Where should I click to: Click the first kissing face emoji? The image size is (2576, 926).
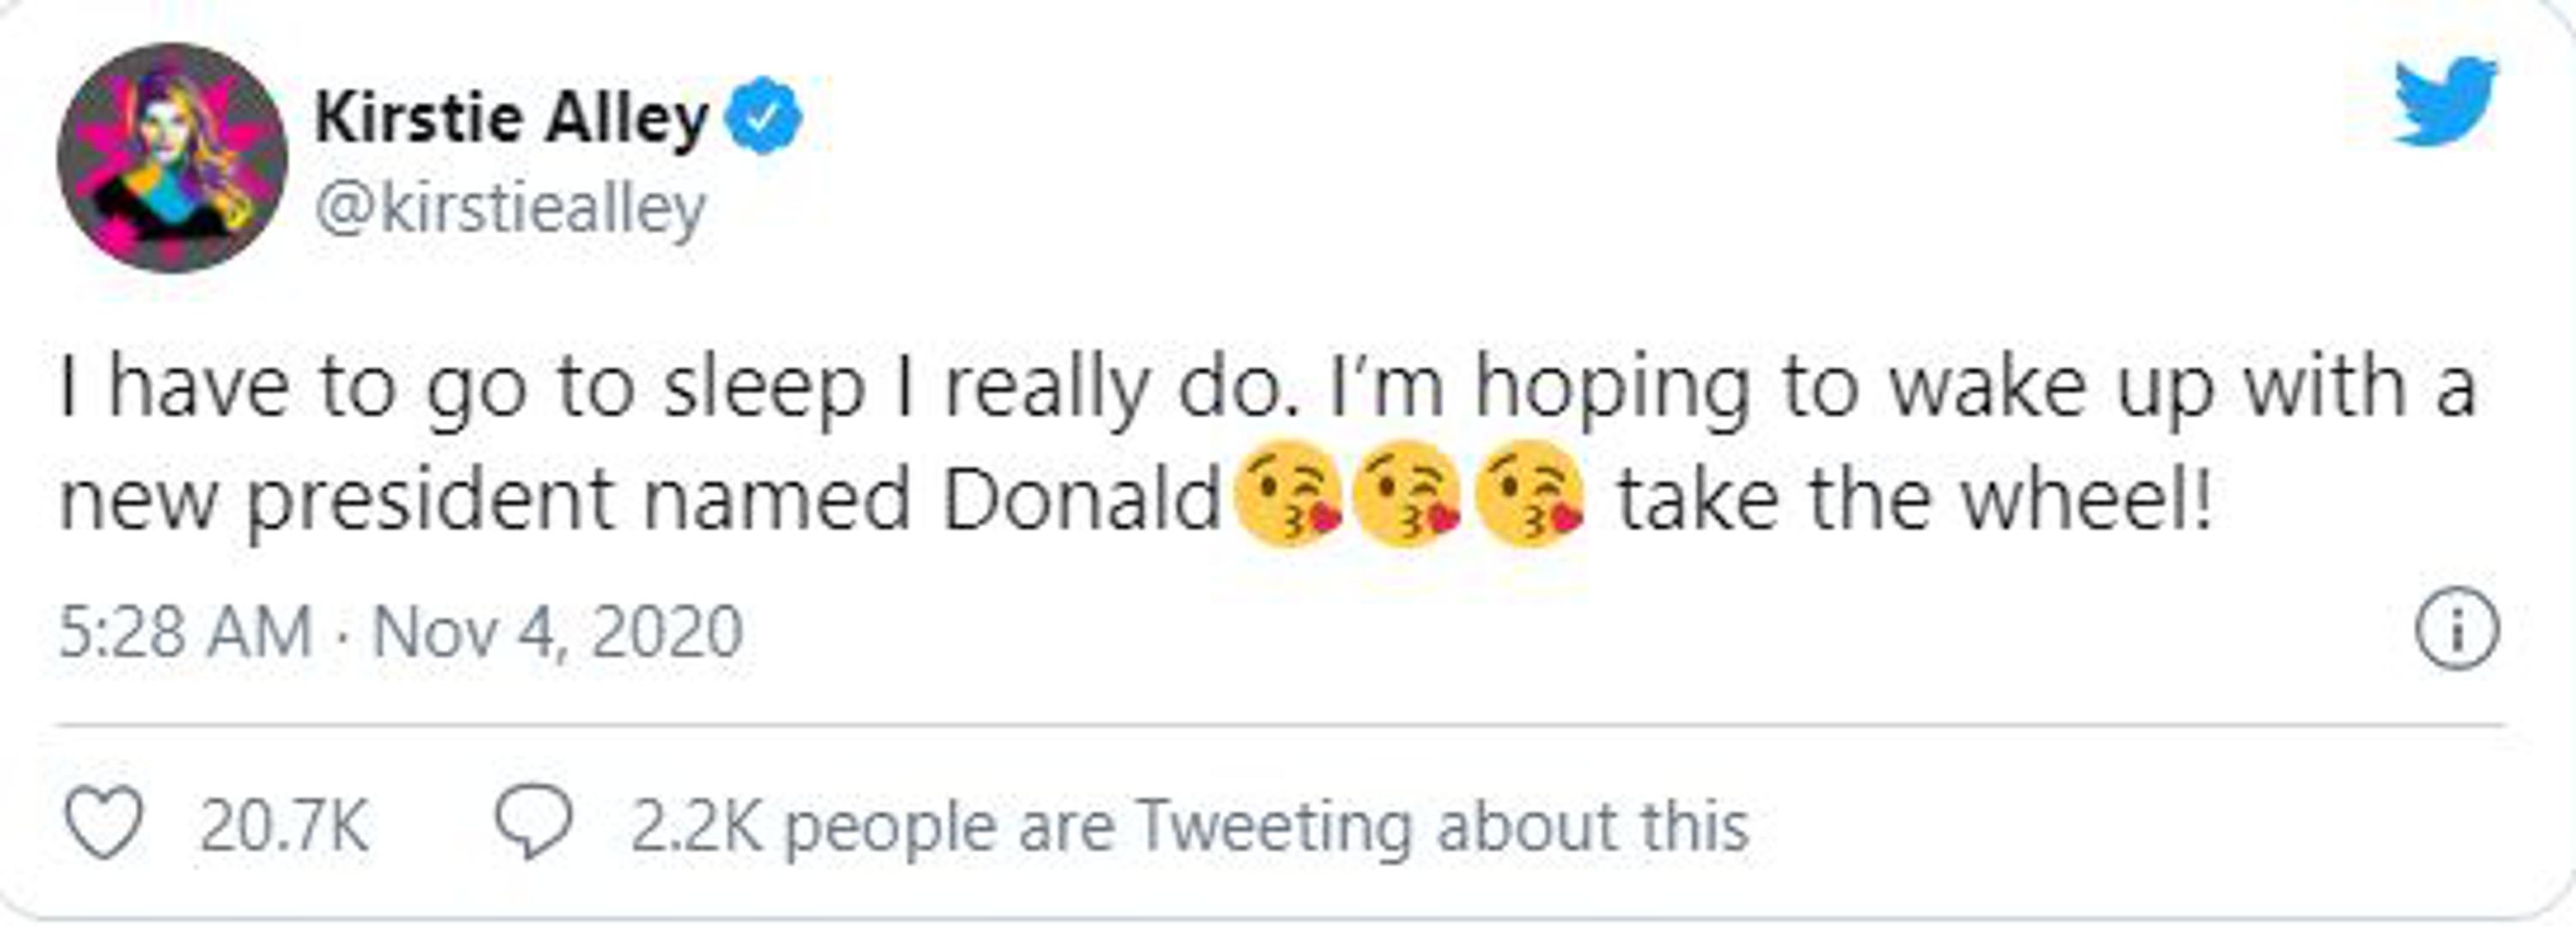click(x=1288, y=494)
